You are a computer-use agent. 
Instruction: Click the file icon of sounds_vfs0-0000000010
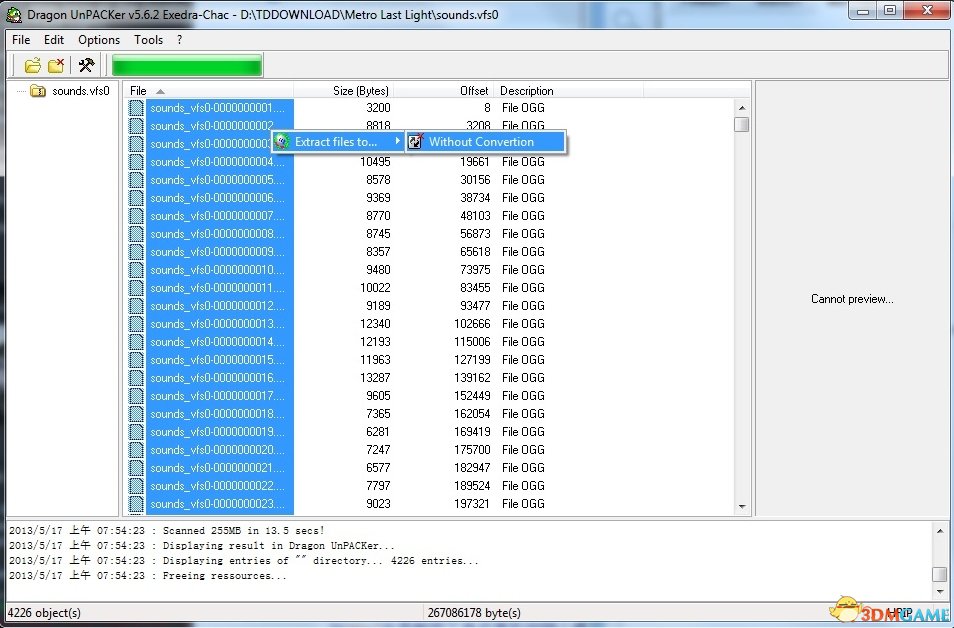tap(136, 270)
